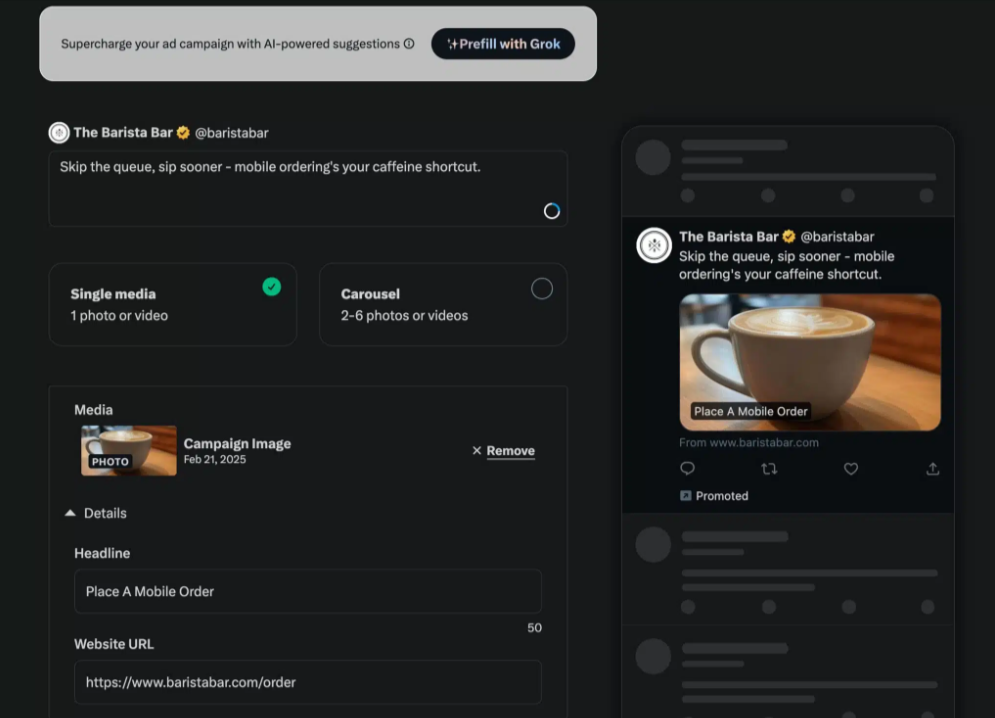995x718 pixels.
Task: Click the reply icon in ad preview
Action: 687,468
